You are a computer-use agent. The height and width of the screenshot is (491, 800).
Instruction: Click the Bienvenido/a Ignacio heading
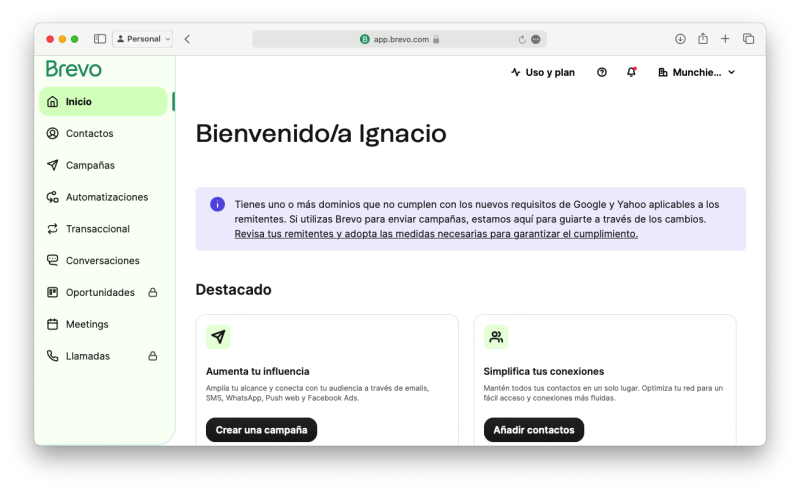(321, 134)
